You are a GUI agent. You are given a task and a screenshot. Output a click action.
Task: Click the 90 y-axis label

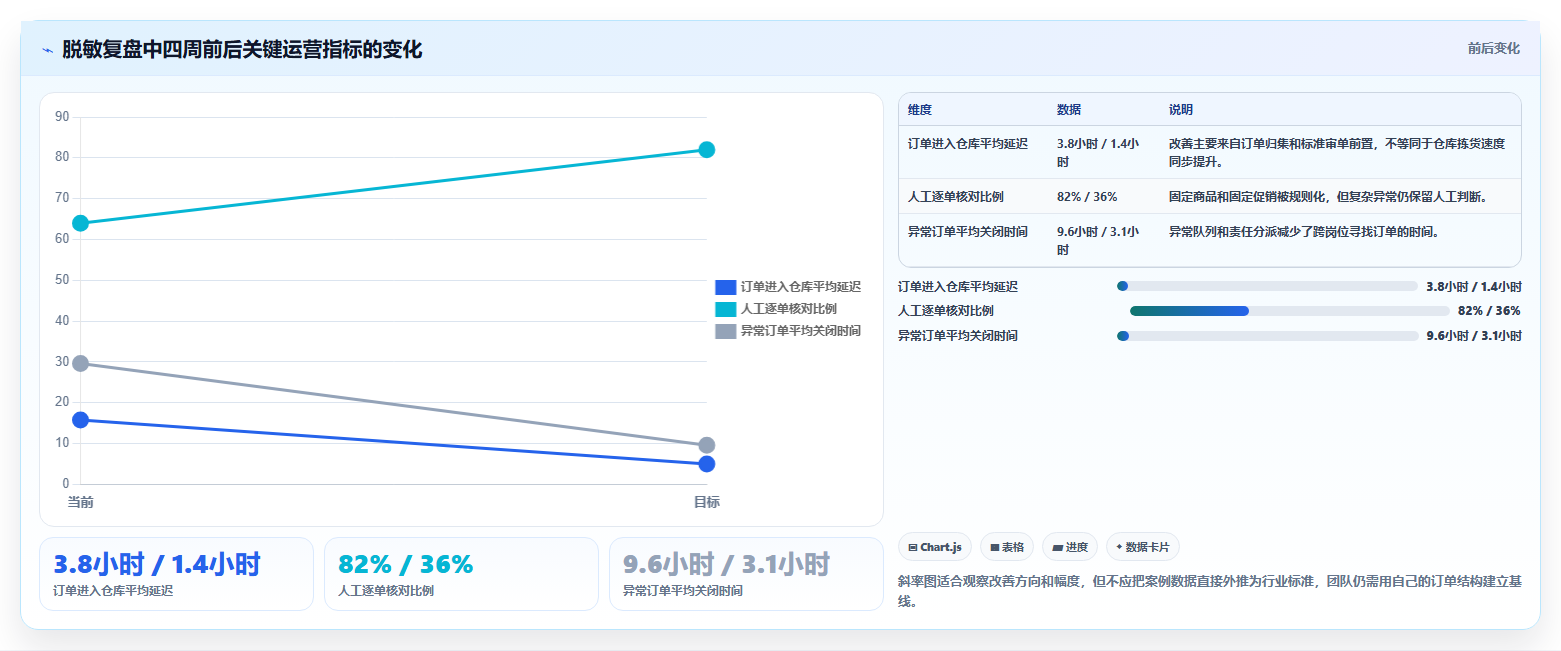62,117
